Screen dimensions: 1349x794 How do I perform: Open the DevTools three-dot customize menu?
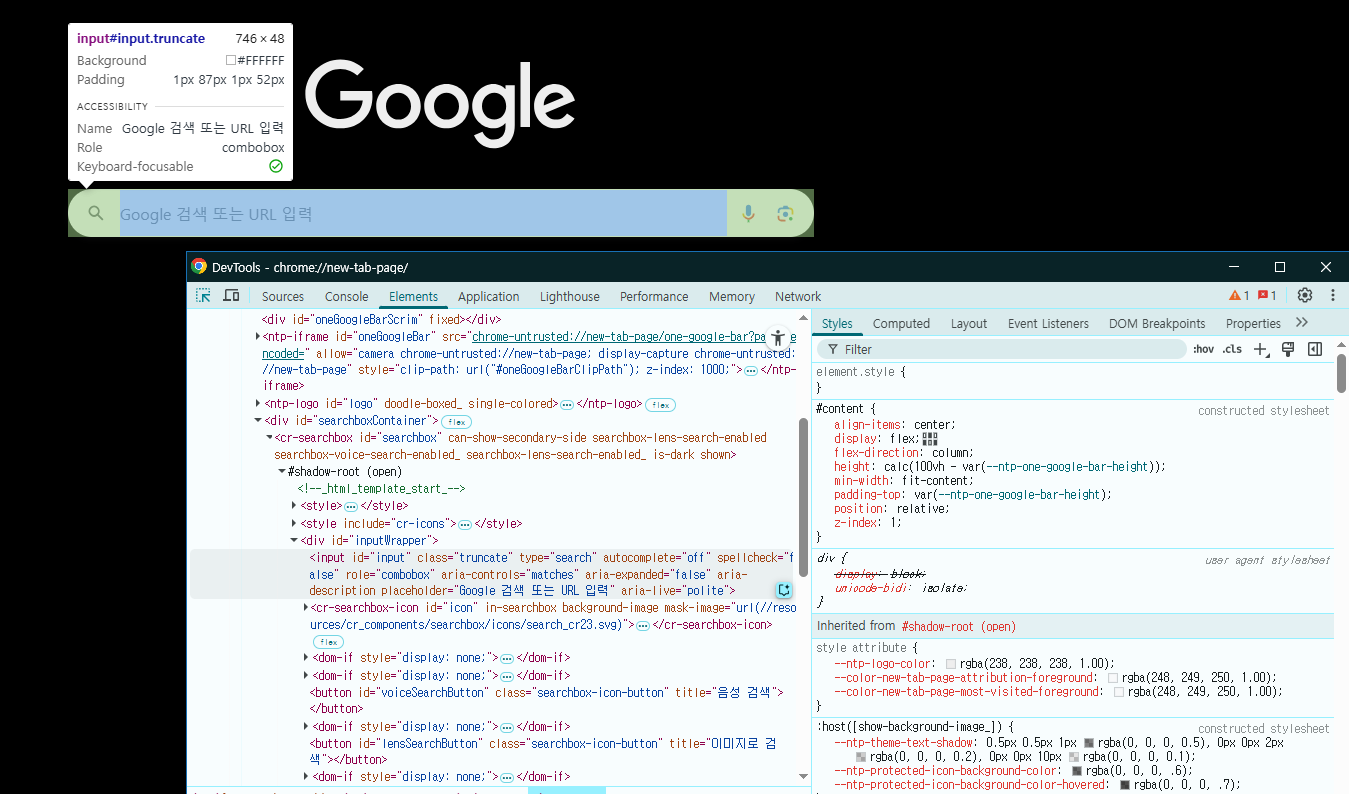[x=1332, y=296]
